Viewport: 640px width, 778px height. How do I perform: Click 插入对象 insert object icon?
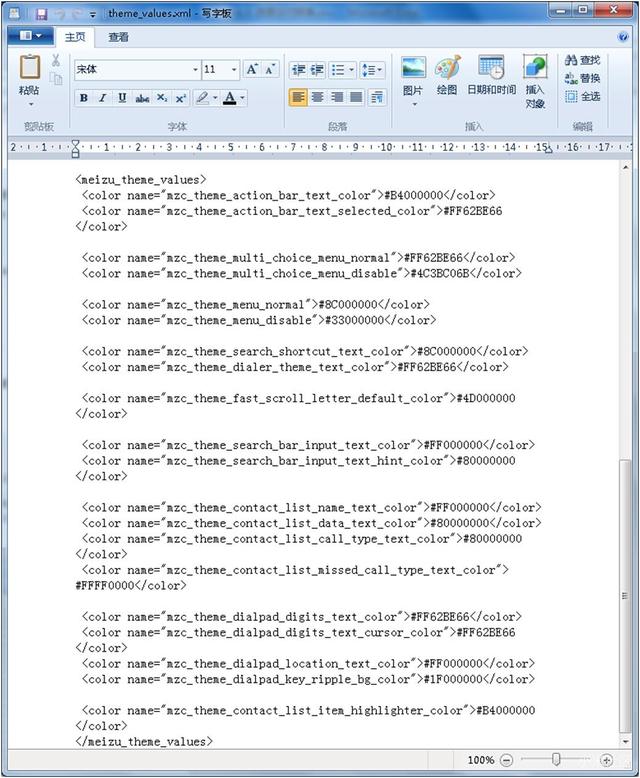pyautogui.click(x=535, y=67)
